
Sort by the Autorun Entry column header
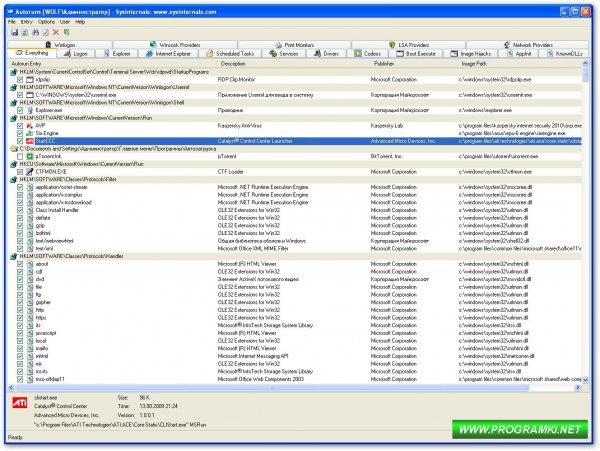113,63
